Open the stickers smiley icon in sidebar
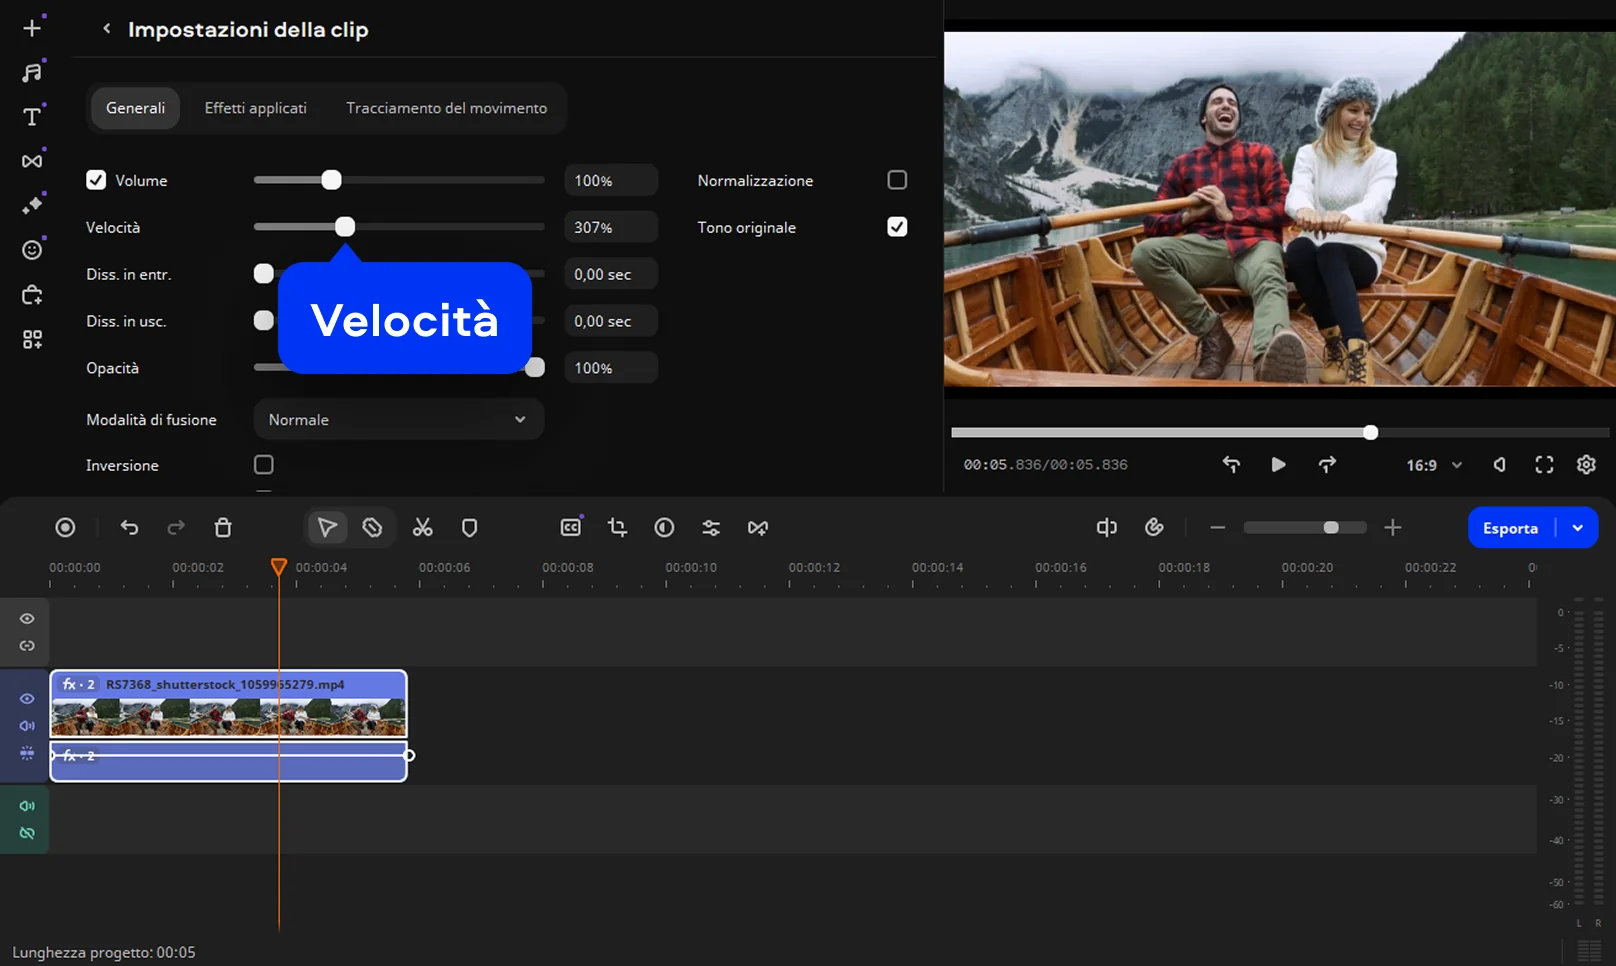 tap(32, 250)
